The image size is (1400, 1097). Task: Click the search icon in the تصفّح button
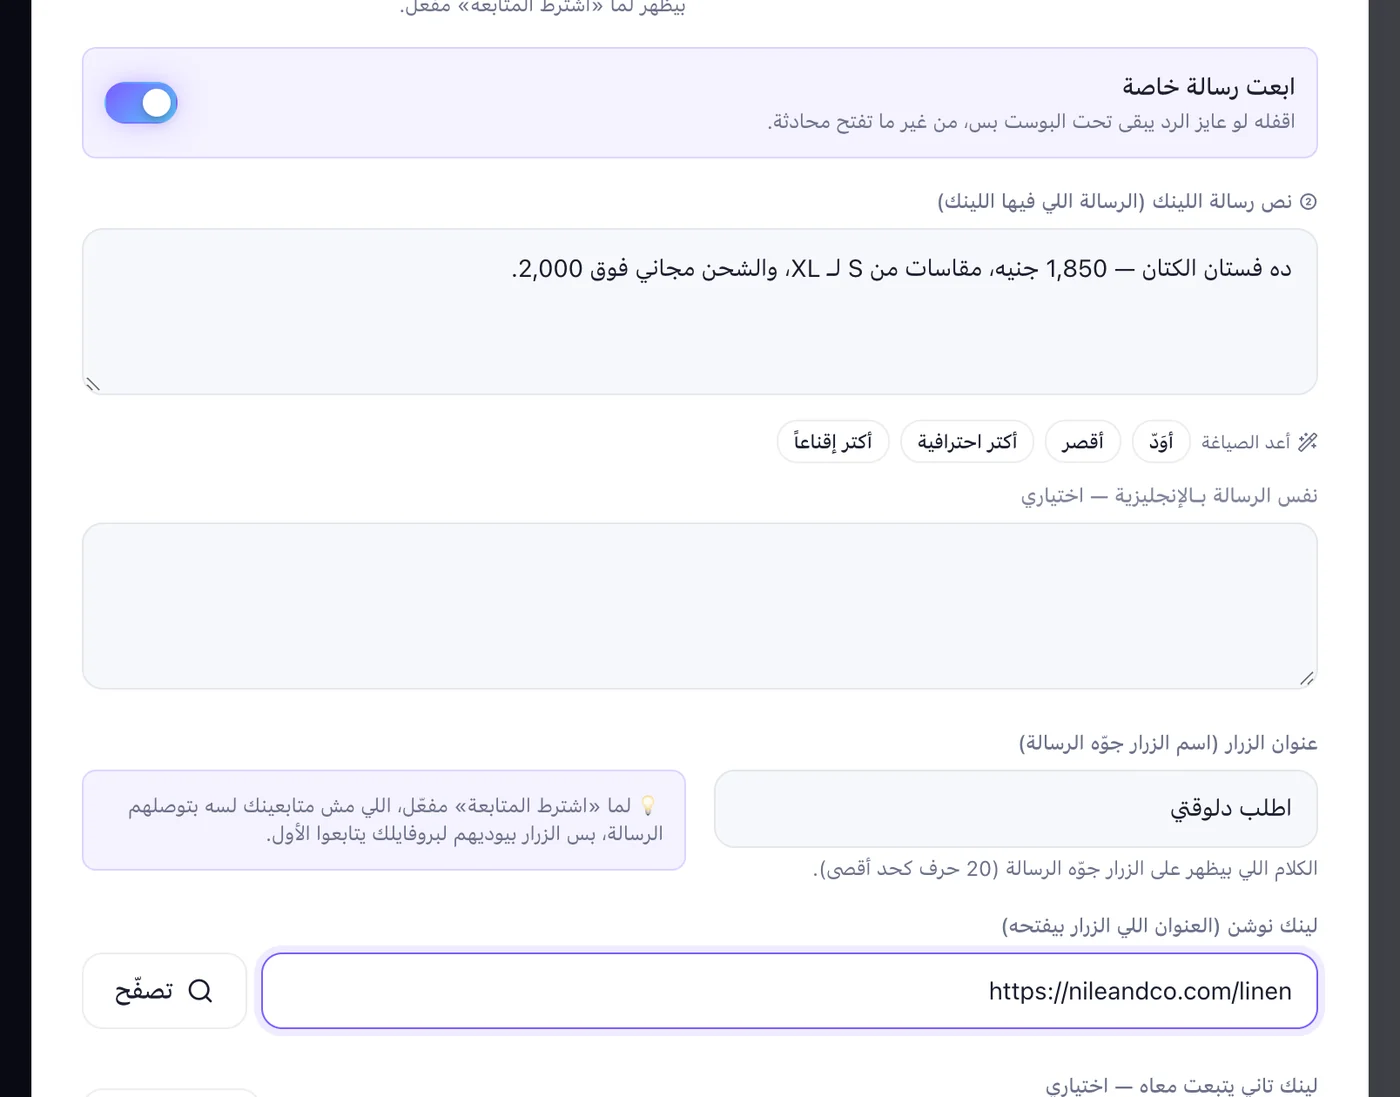point(200,991)
